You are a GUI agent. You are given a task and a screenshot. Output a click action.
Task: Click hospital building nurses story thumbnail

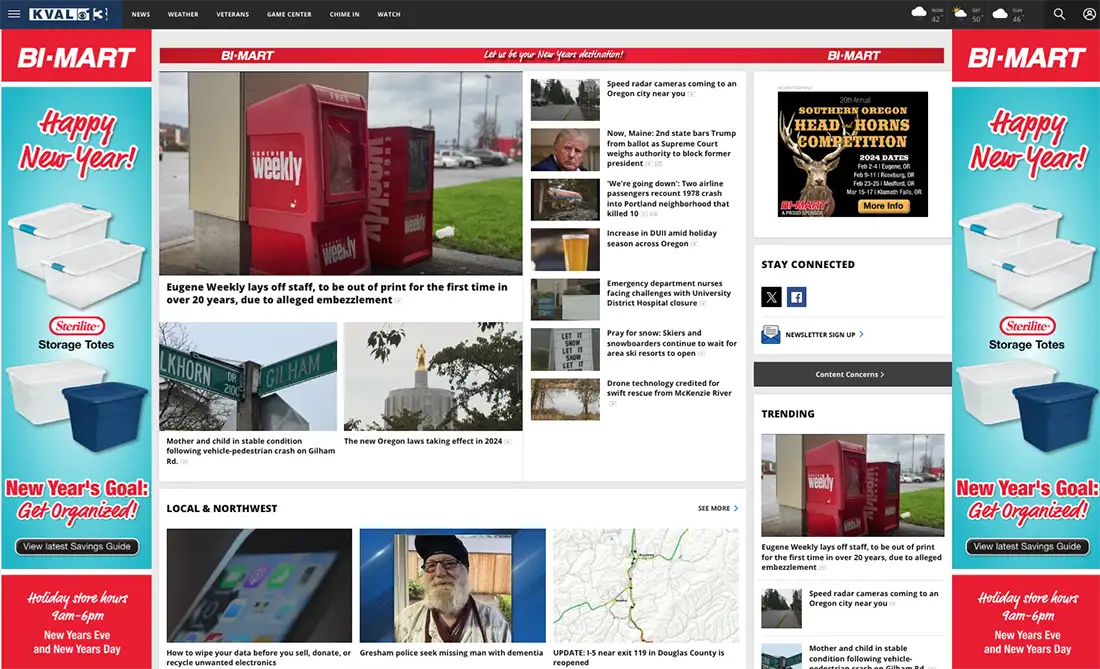pyautogui.click(x=565, y=299)
